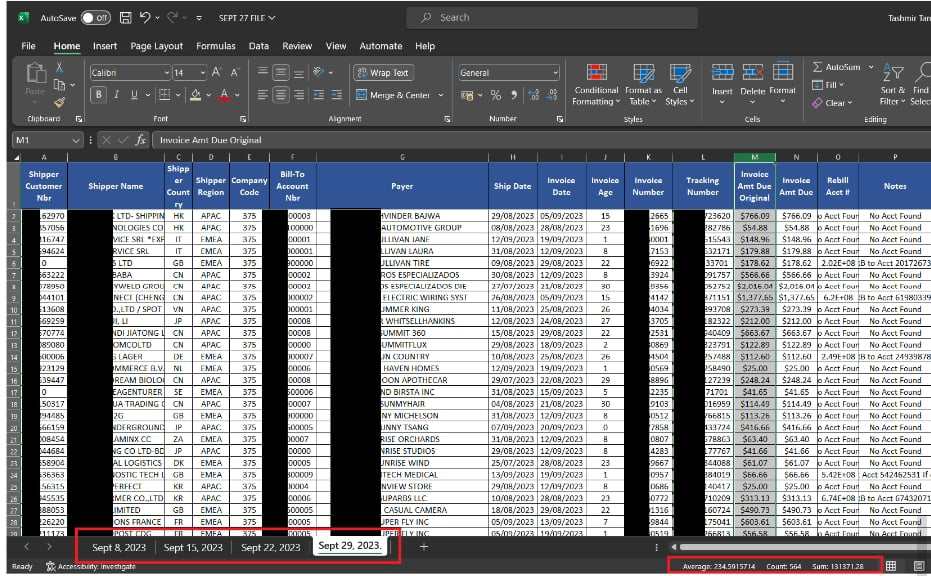Toggle Italic formatting
Viewport: 931px width, 576px height.
116,95
